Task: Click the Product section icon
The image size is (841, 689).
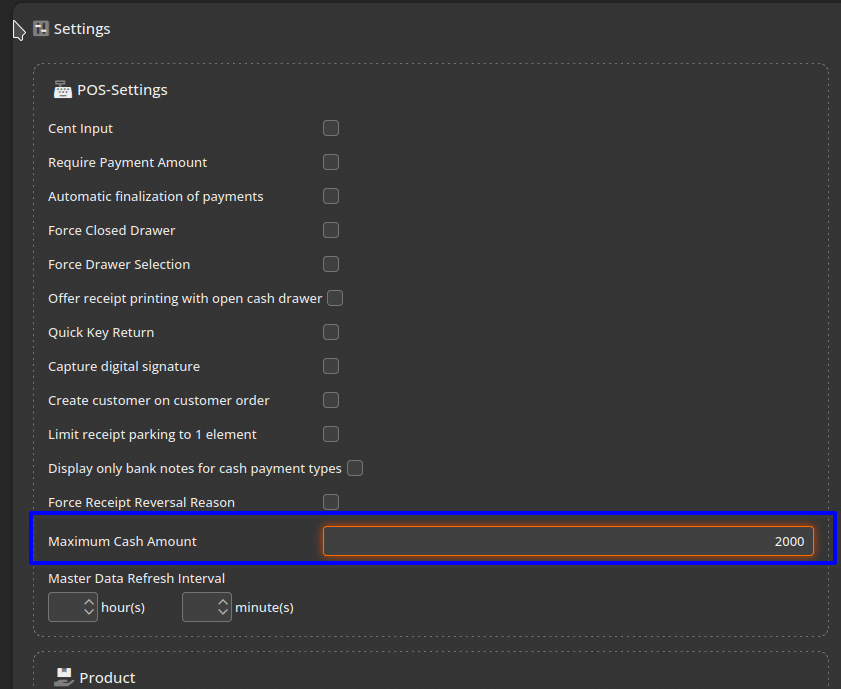Action: (62, 677)
